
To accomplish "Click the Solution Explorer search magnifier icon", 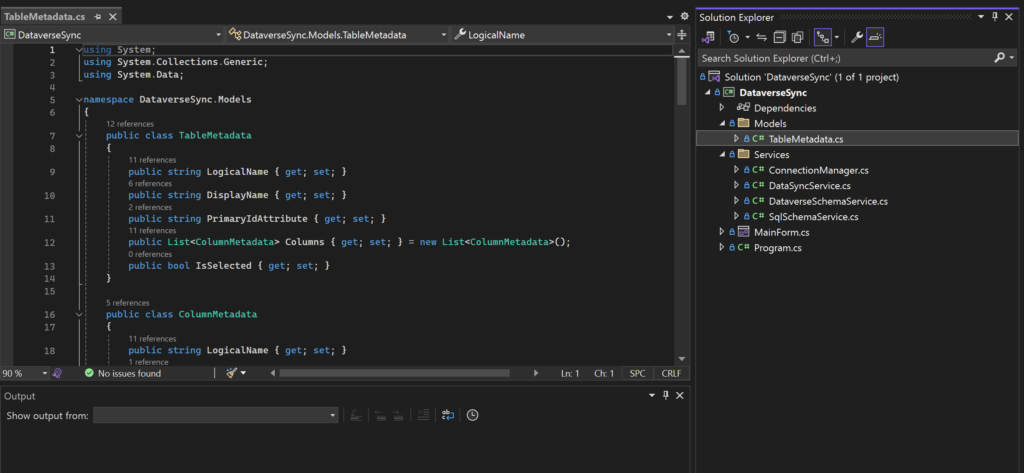I will [x=999, y=58].
